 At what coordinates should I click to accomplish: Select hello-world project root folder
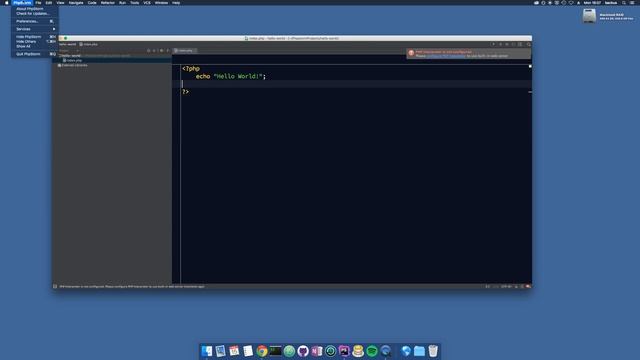coord(71,56)
